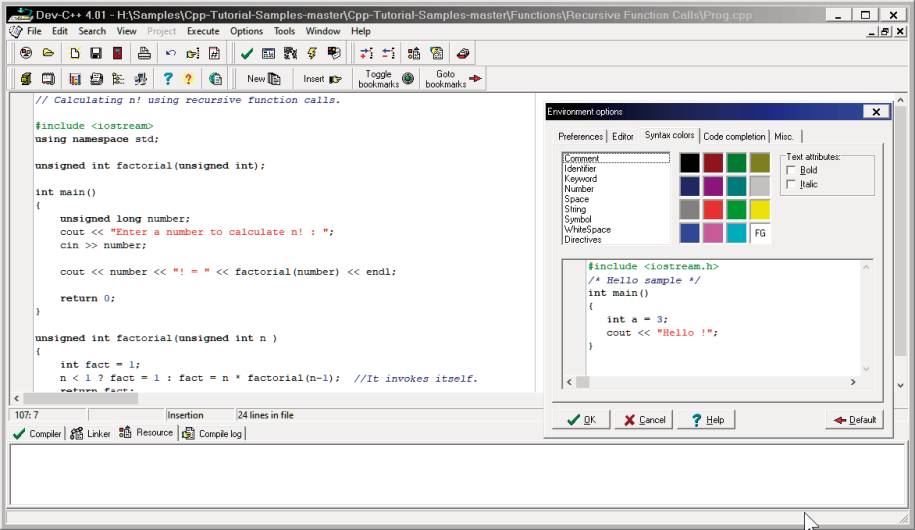Click the globe document toolbar icon

[215, 79]
